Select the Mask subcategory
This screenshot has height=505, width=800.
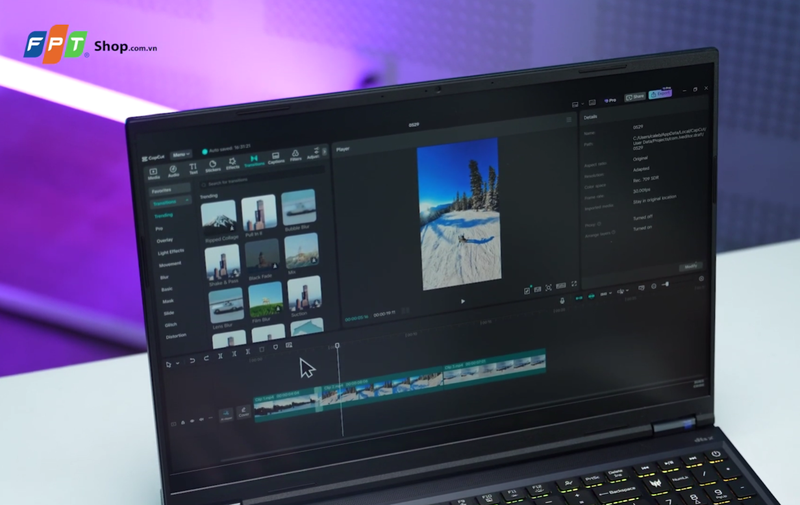168,301
